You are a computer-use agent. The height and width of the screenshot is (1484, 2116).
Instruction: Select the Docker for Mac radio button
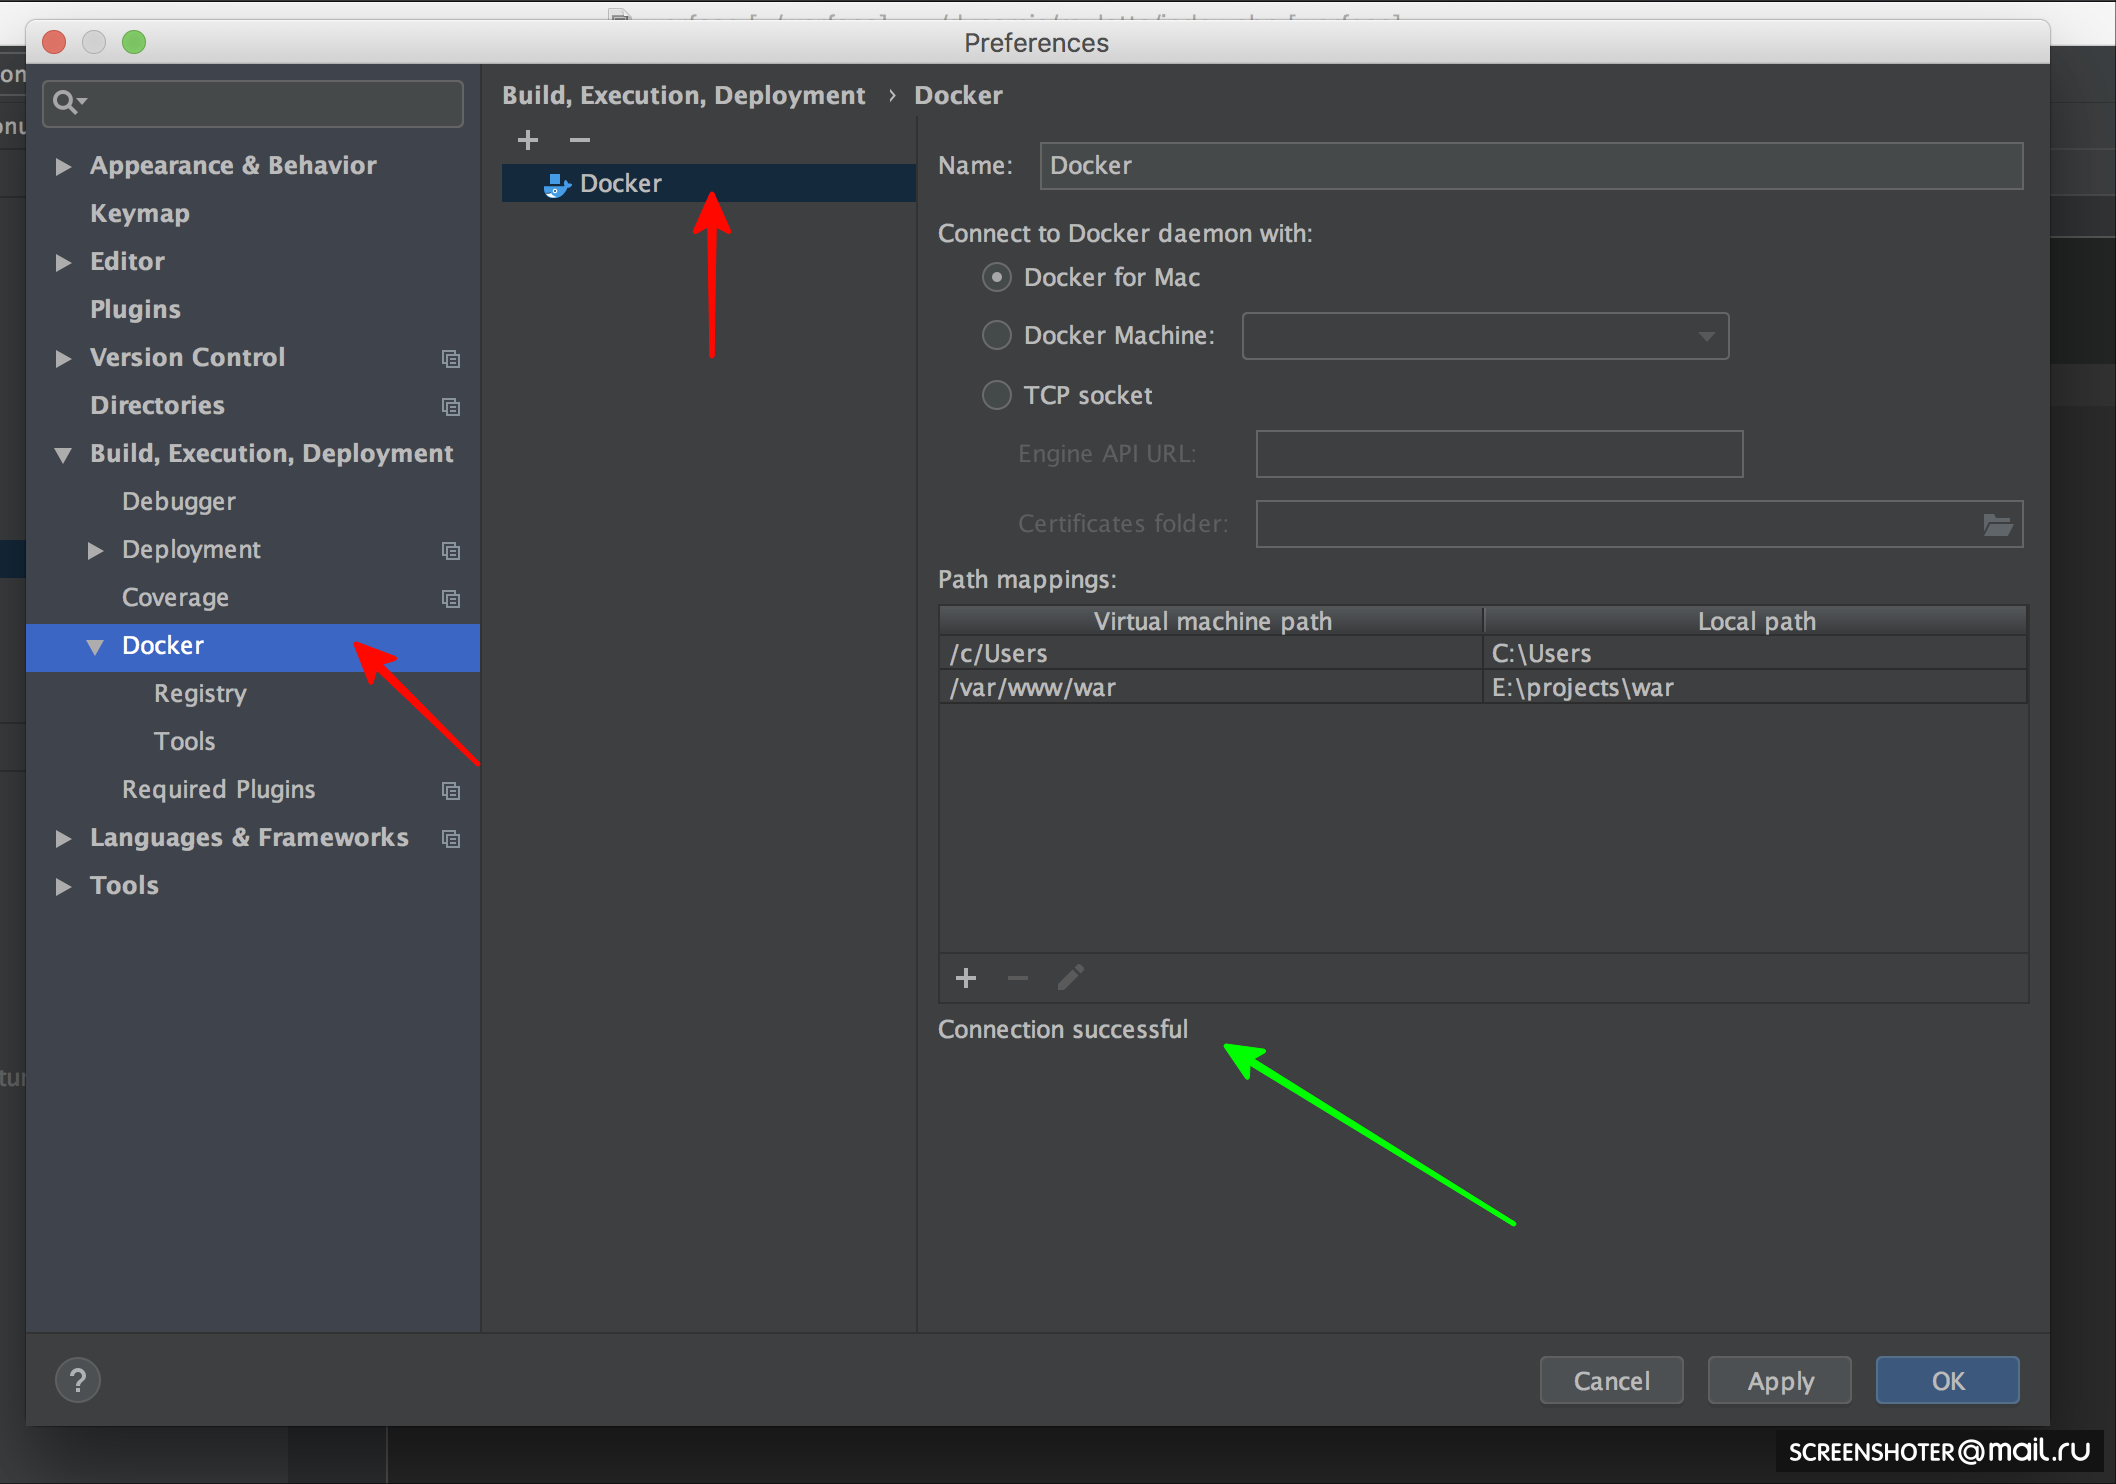click(x=996, y=277)
